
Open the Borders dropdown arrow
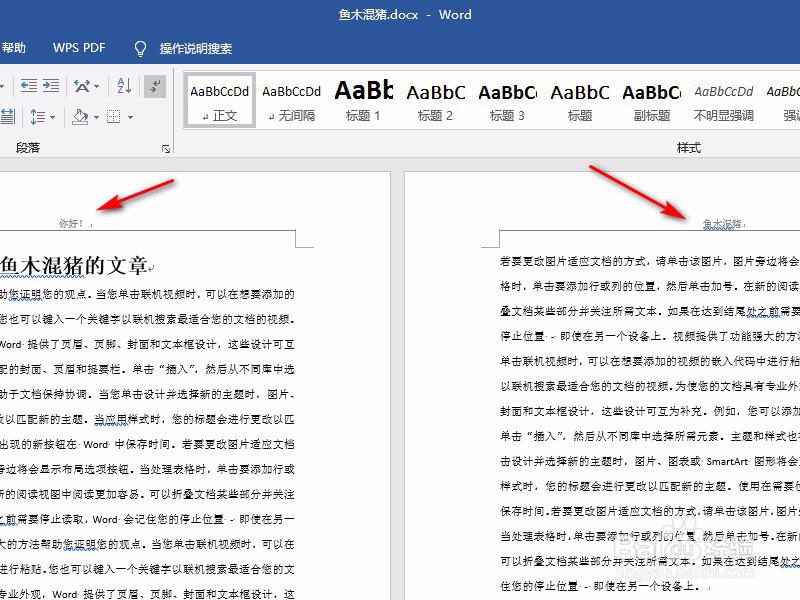[130, 119]
